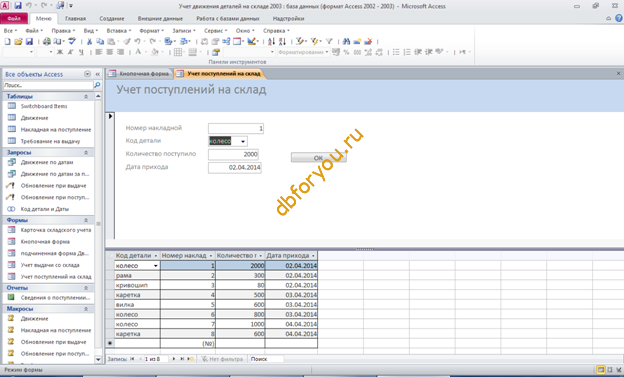This screenshot has height=377, width=624.
Task: Open the Сервис menu
Action: (215, 31)
